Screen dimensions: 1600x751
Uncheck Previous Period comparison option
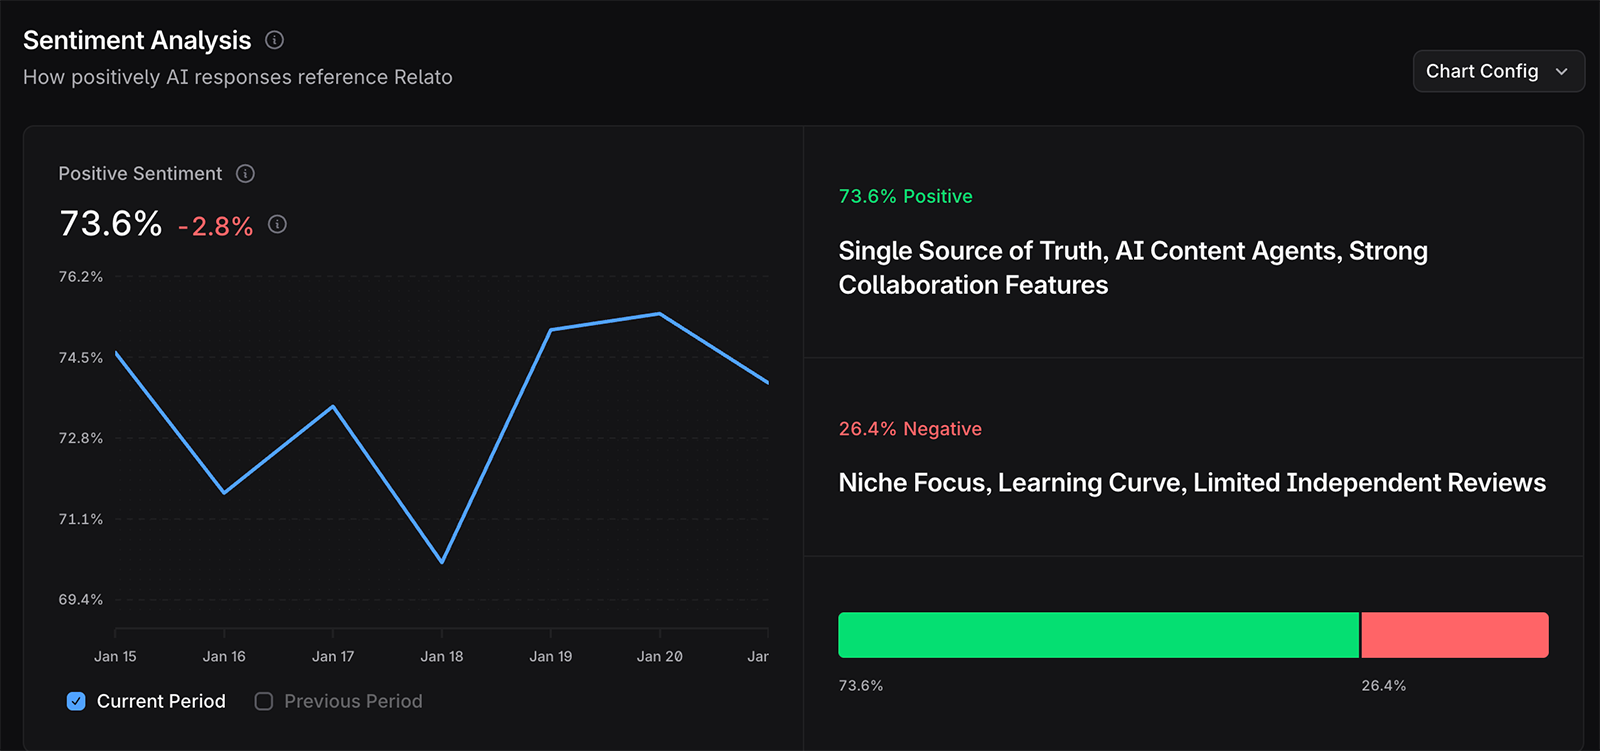[263, 701]
